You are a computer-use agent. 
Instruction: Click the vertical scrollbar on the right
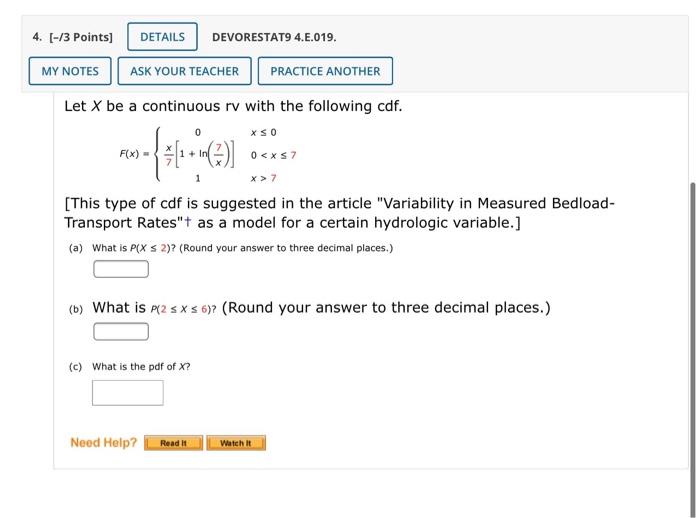pyautogui.click(x=693, y=348)
